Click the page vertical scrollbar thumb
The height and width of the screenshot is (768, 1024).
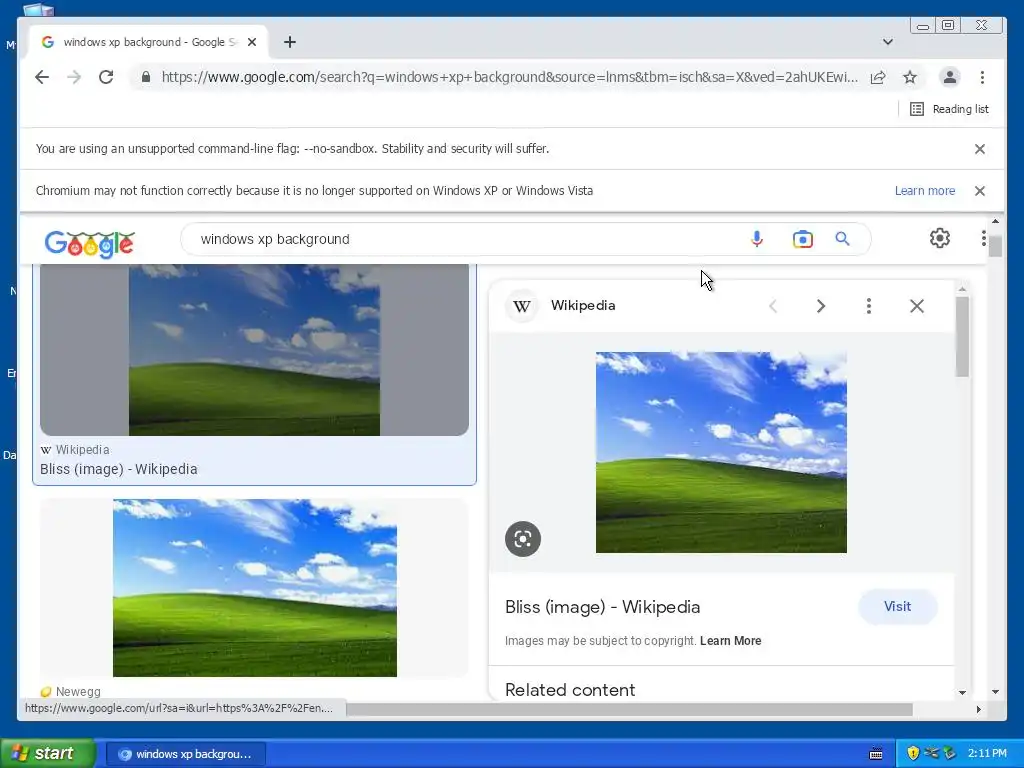pos(995,246)
